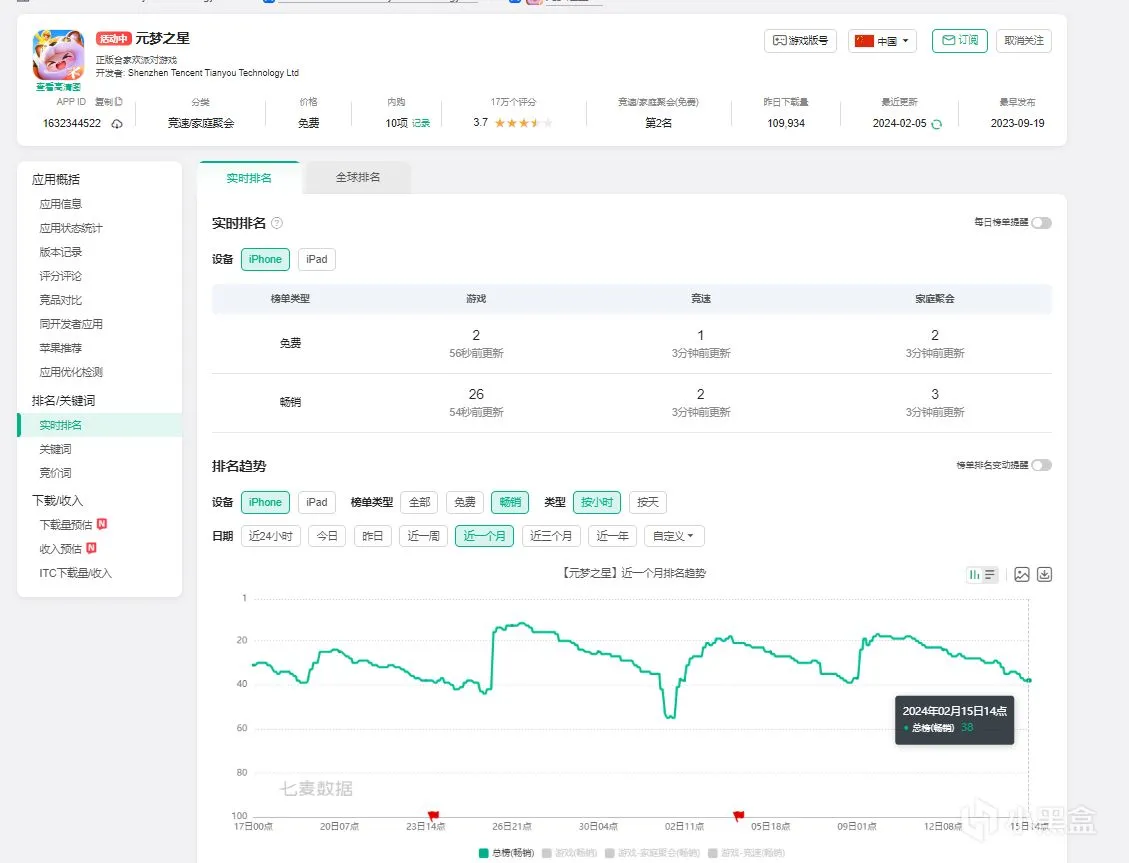
Task: Select 畅销 chart type filter
Action: [510, 502]
